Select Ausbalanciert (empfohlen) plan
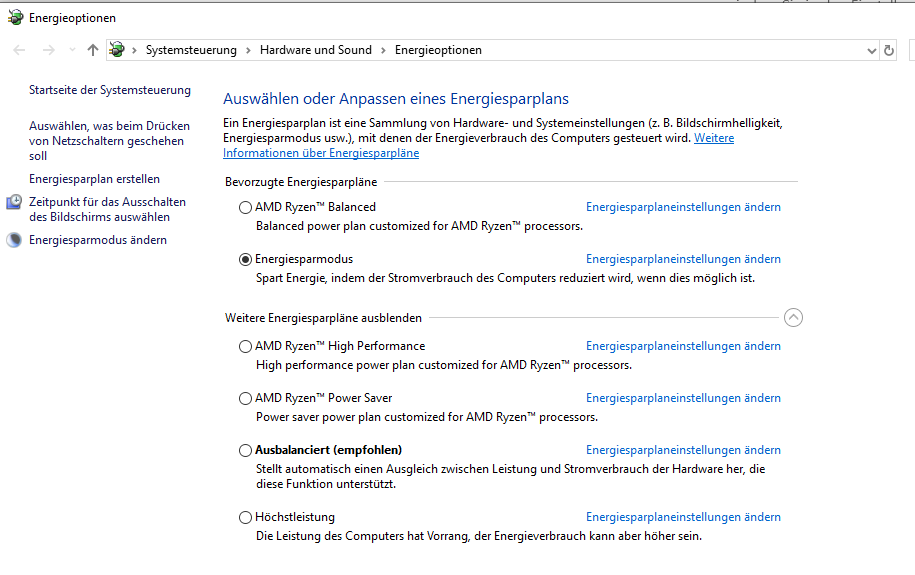The height and width of the screenshot is (575, 915). (x=245, y=450)
